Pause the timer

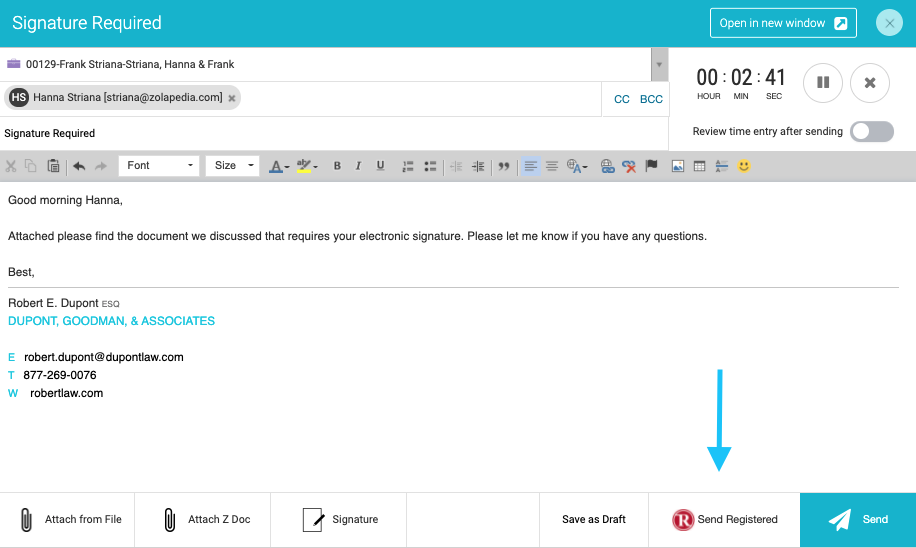823,82
